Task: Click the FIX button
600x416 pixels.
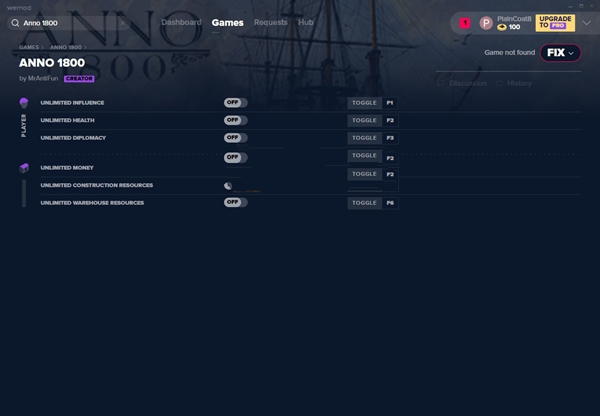Action: coord(560,53)
